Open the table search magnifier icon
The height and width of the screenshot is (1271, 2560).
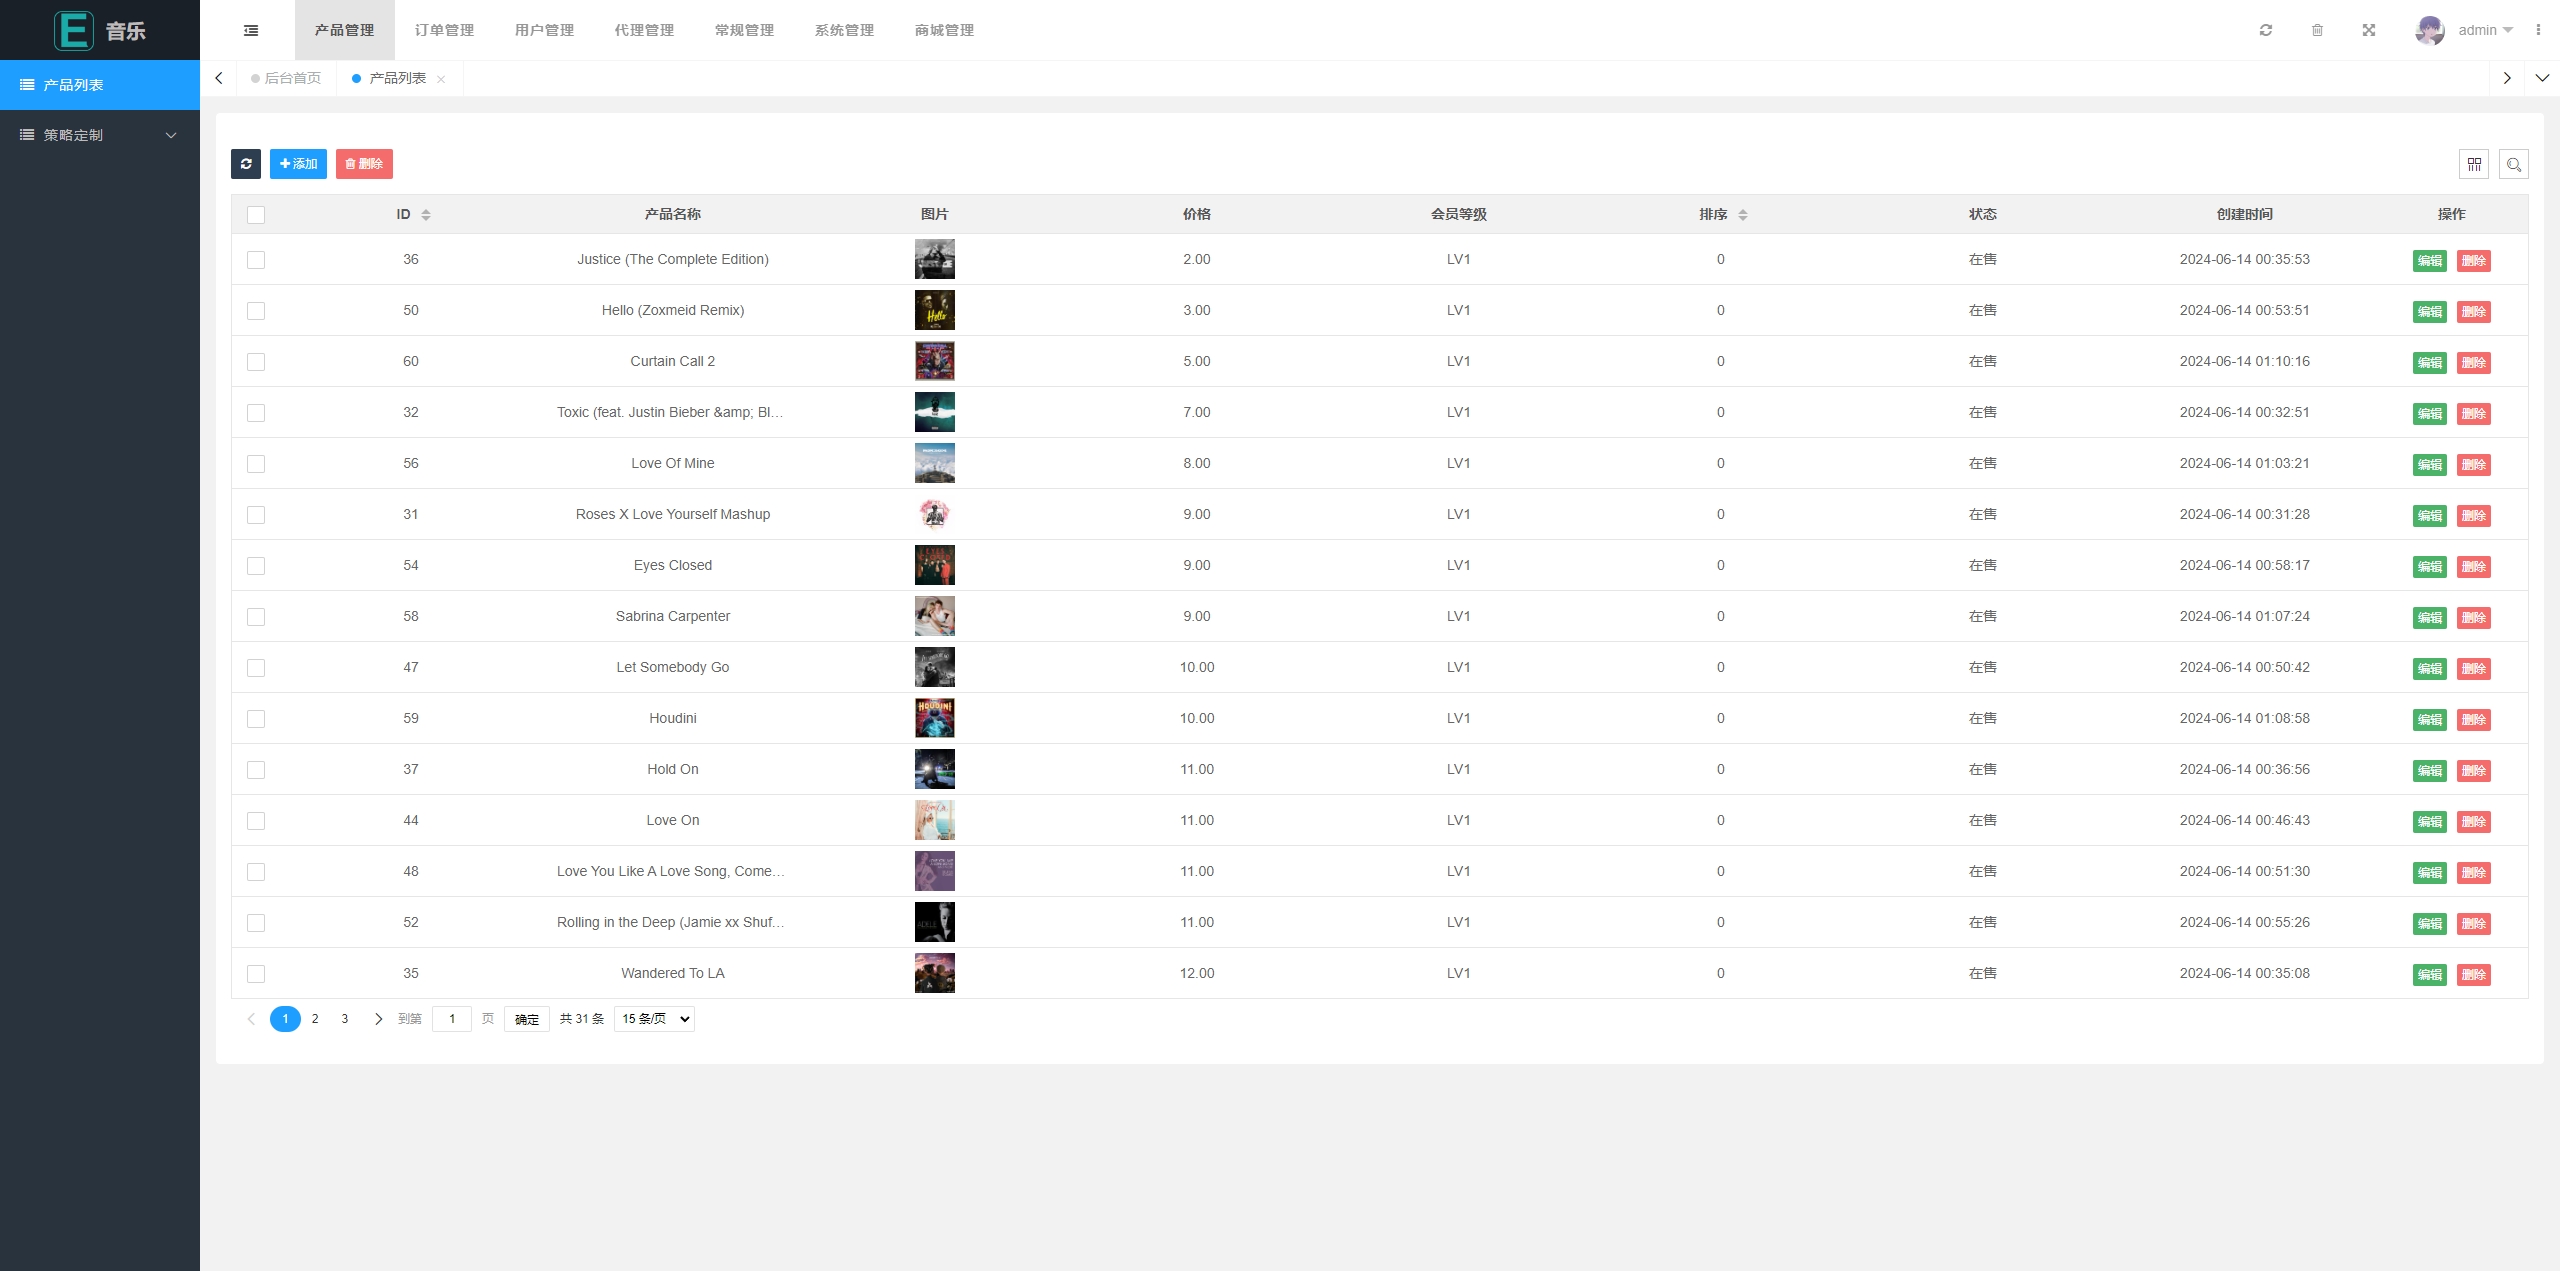2514,164
